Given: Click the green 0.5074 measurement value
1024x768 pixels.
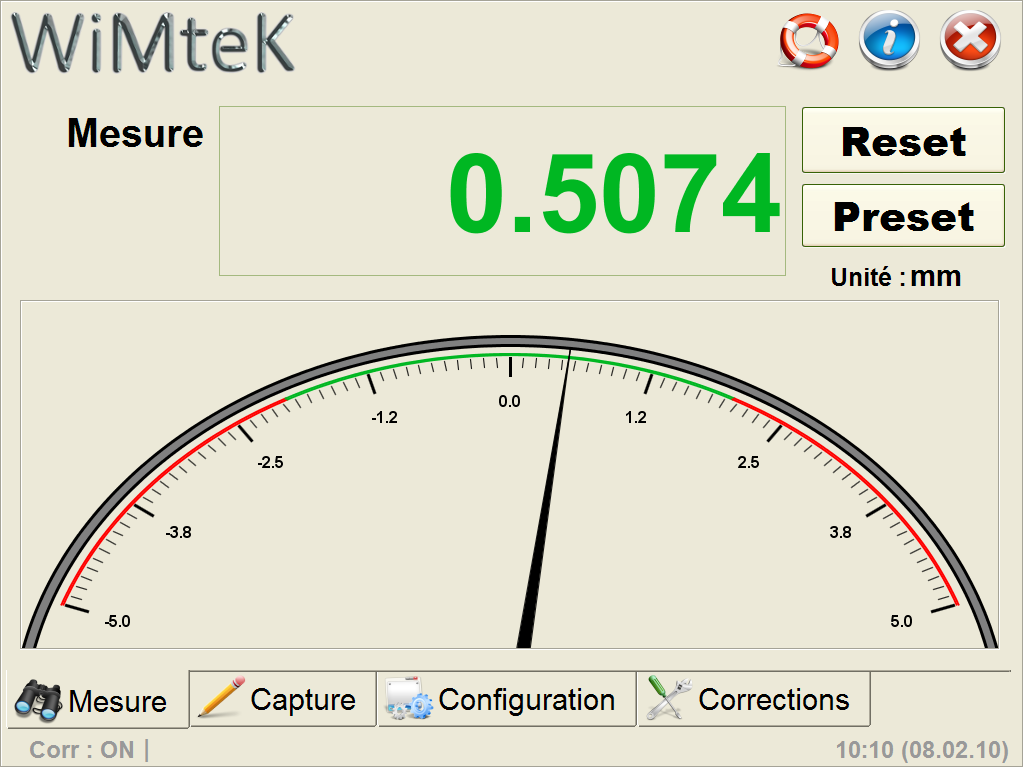Looking at the screenshot, I should (x=615, y=193).
